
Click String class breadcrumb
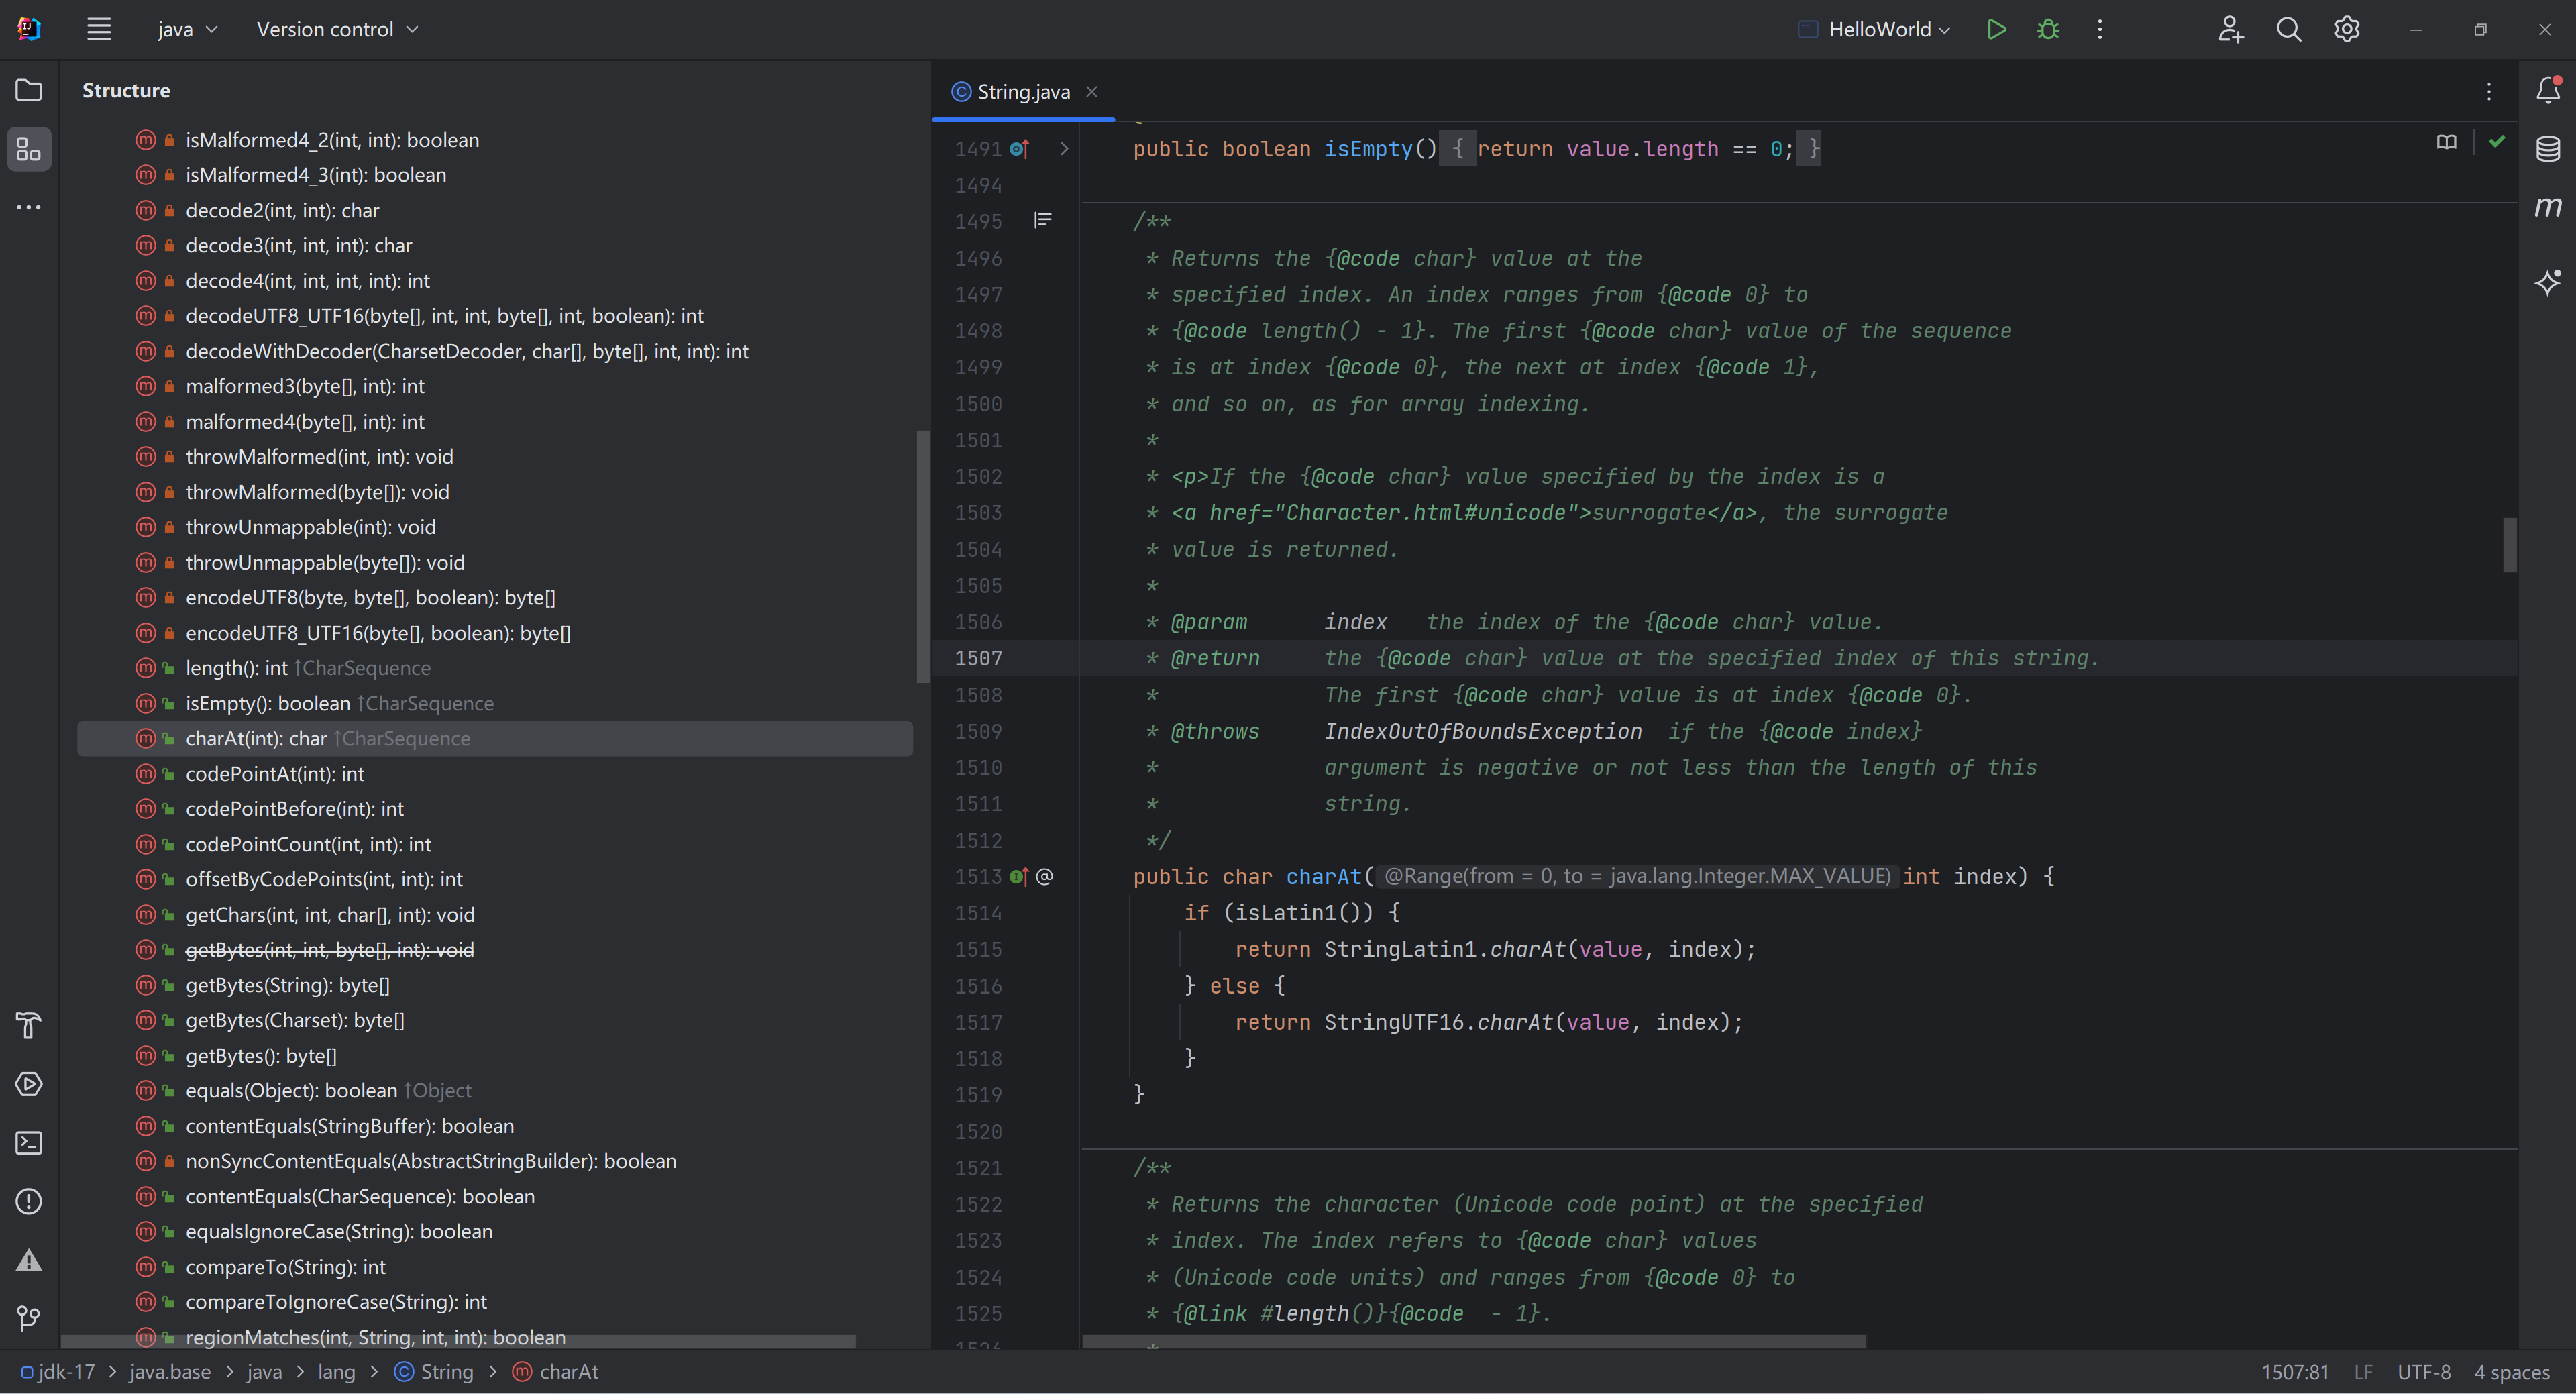434,1371
